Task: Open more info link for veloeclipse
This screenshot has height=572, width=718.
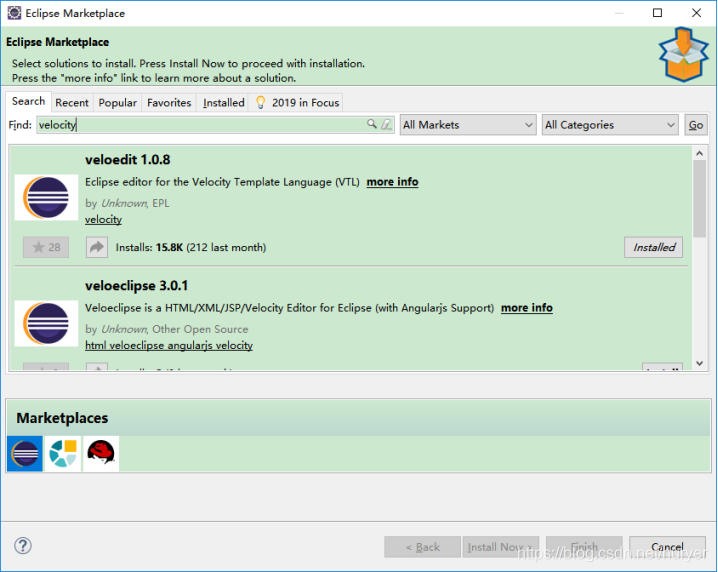Action: click(x=527, y=308)
